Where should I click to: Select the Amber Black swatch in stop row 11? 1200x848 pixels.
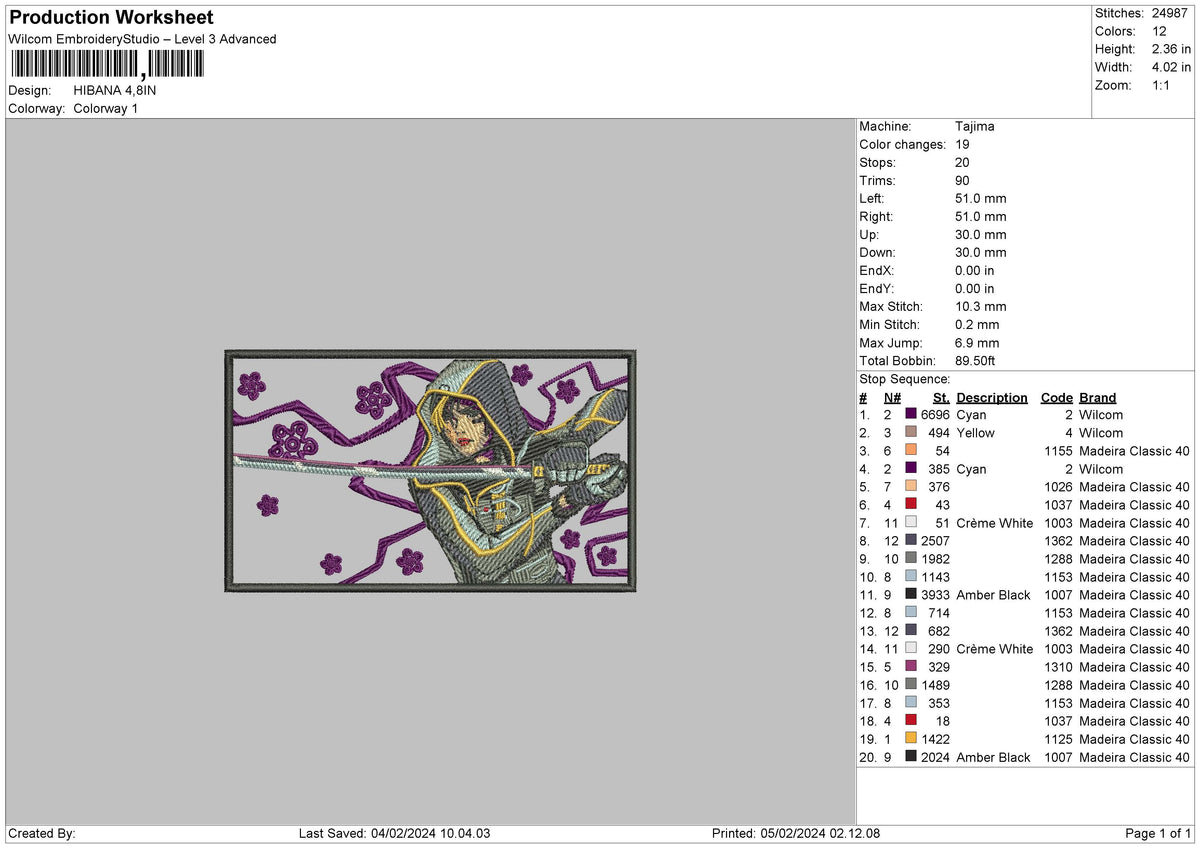[x=911, y=595]
